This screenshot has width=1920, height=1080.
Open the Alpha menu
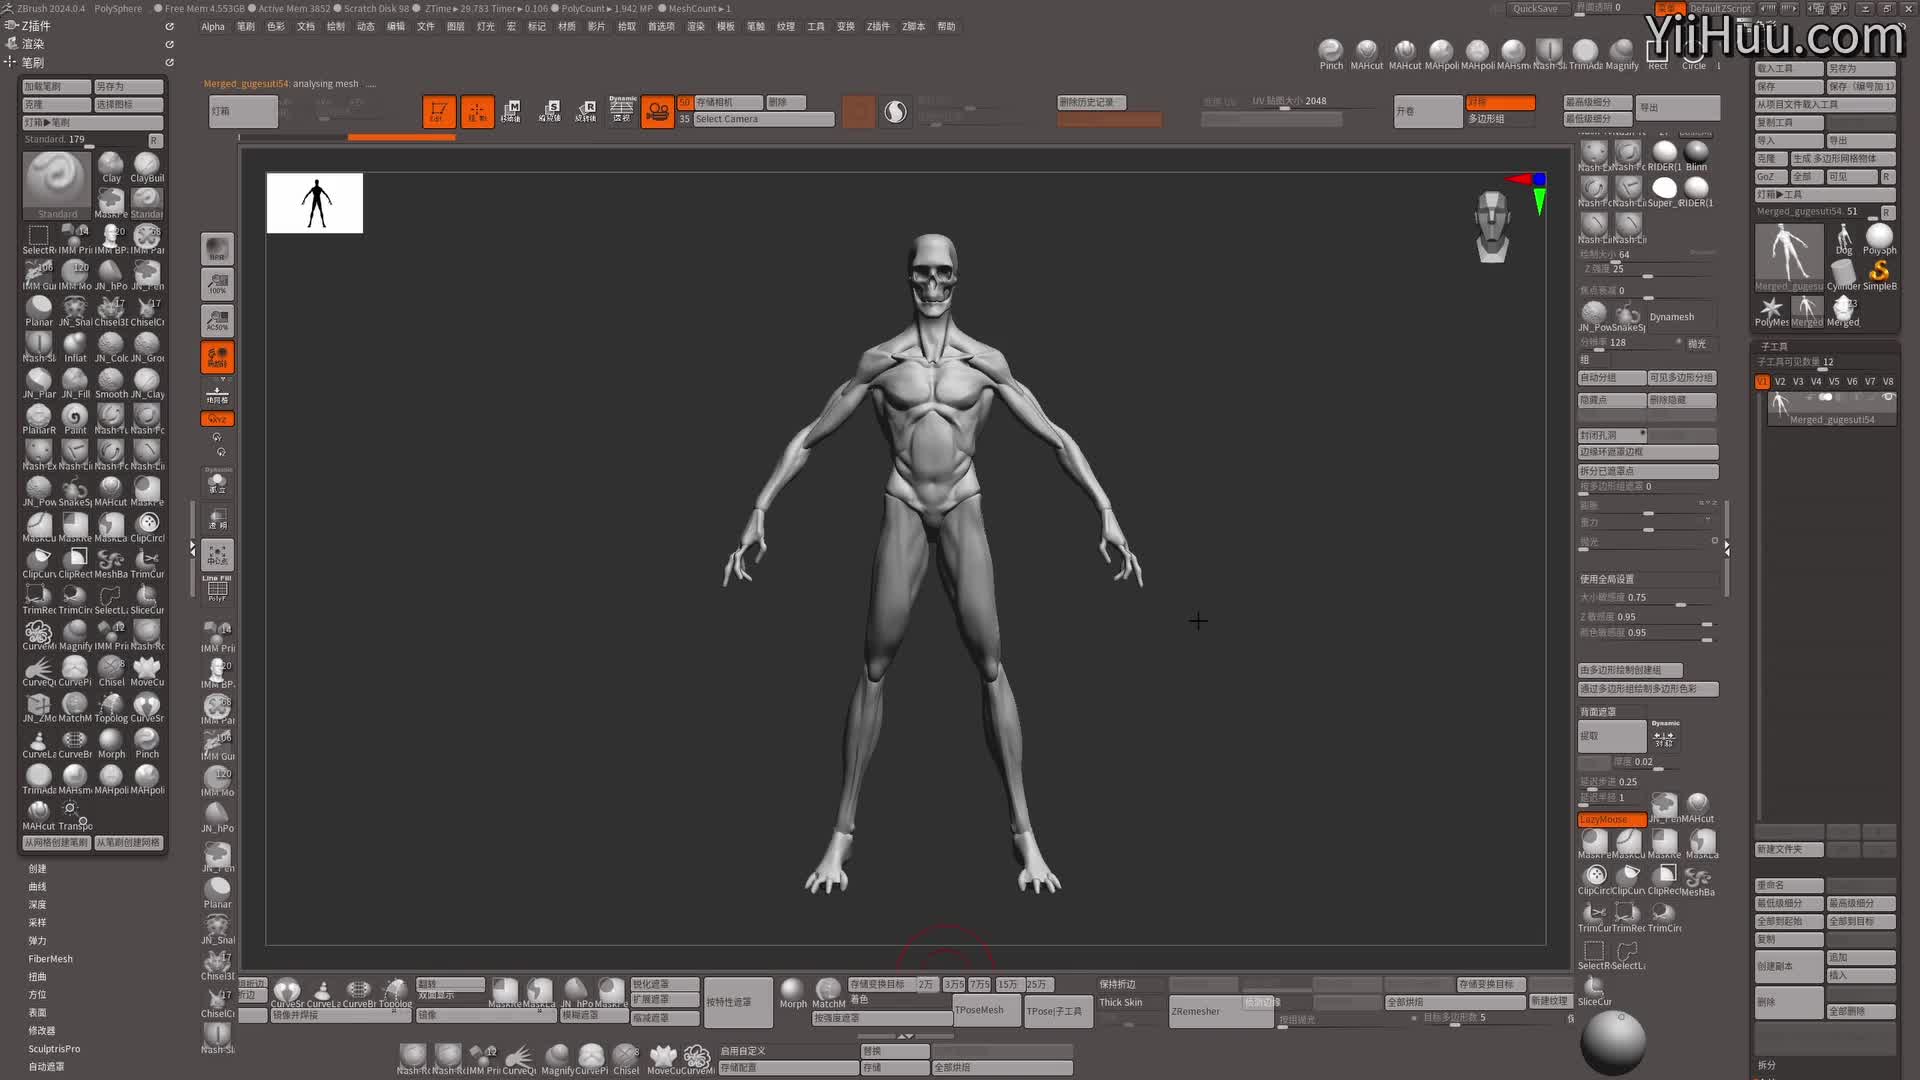[212, 27]
